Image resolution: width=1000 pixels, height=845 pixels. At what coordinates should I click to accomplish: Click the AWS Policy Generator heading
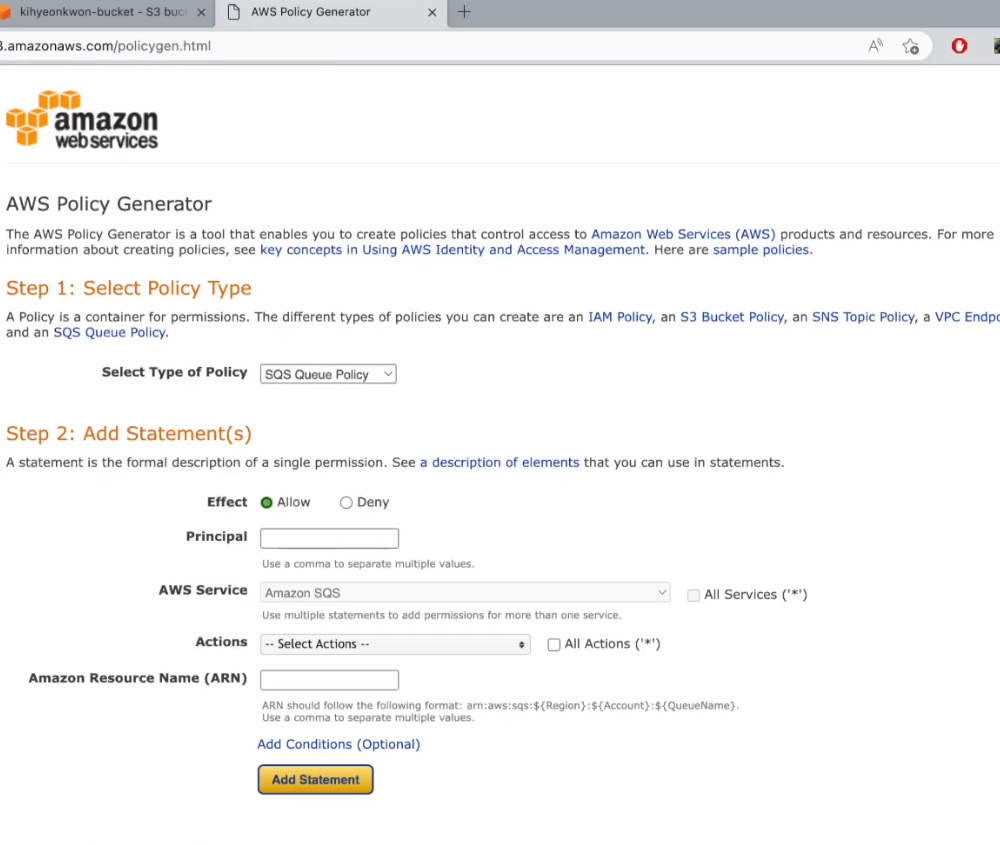click(109, 204)
